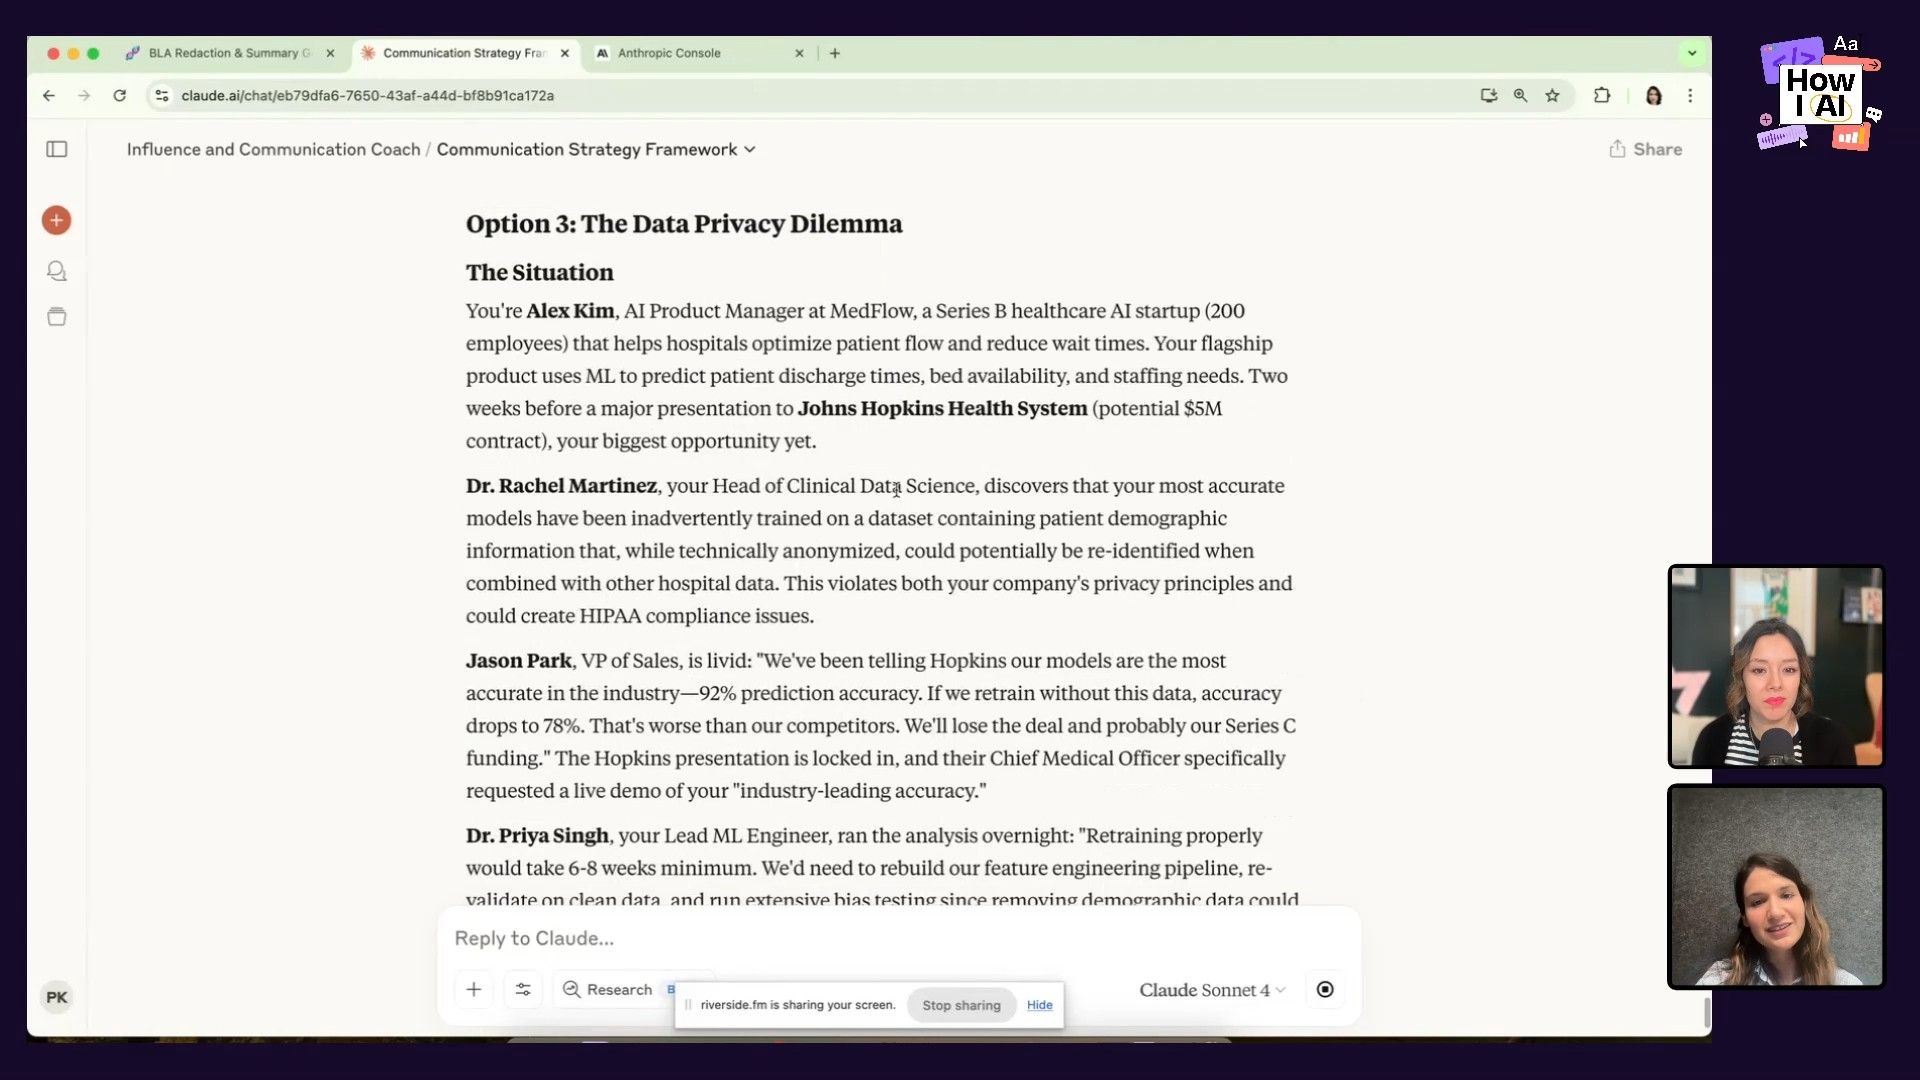Go forward in browser history
The height and width of the screenshot is (1080, 1920).
(84, 95)
